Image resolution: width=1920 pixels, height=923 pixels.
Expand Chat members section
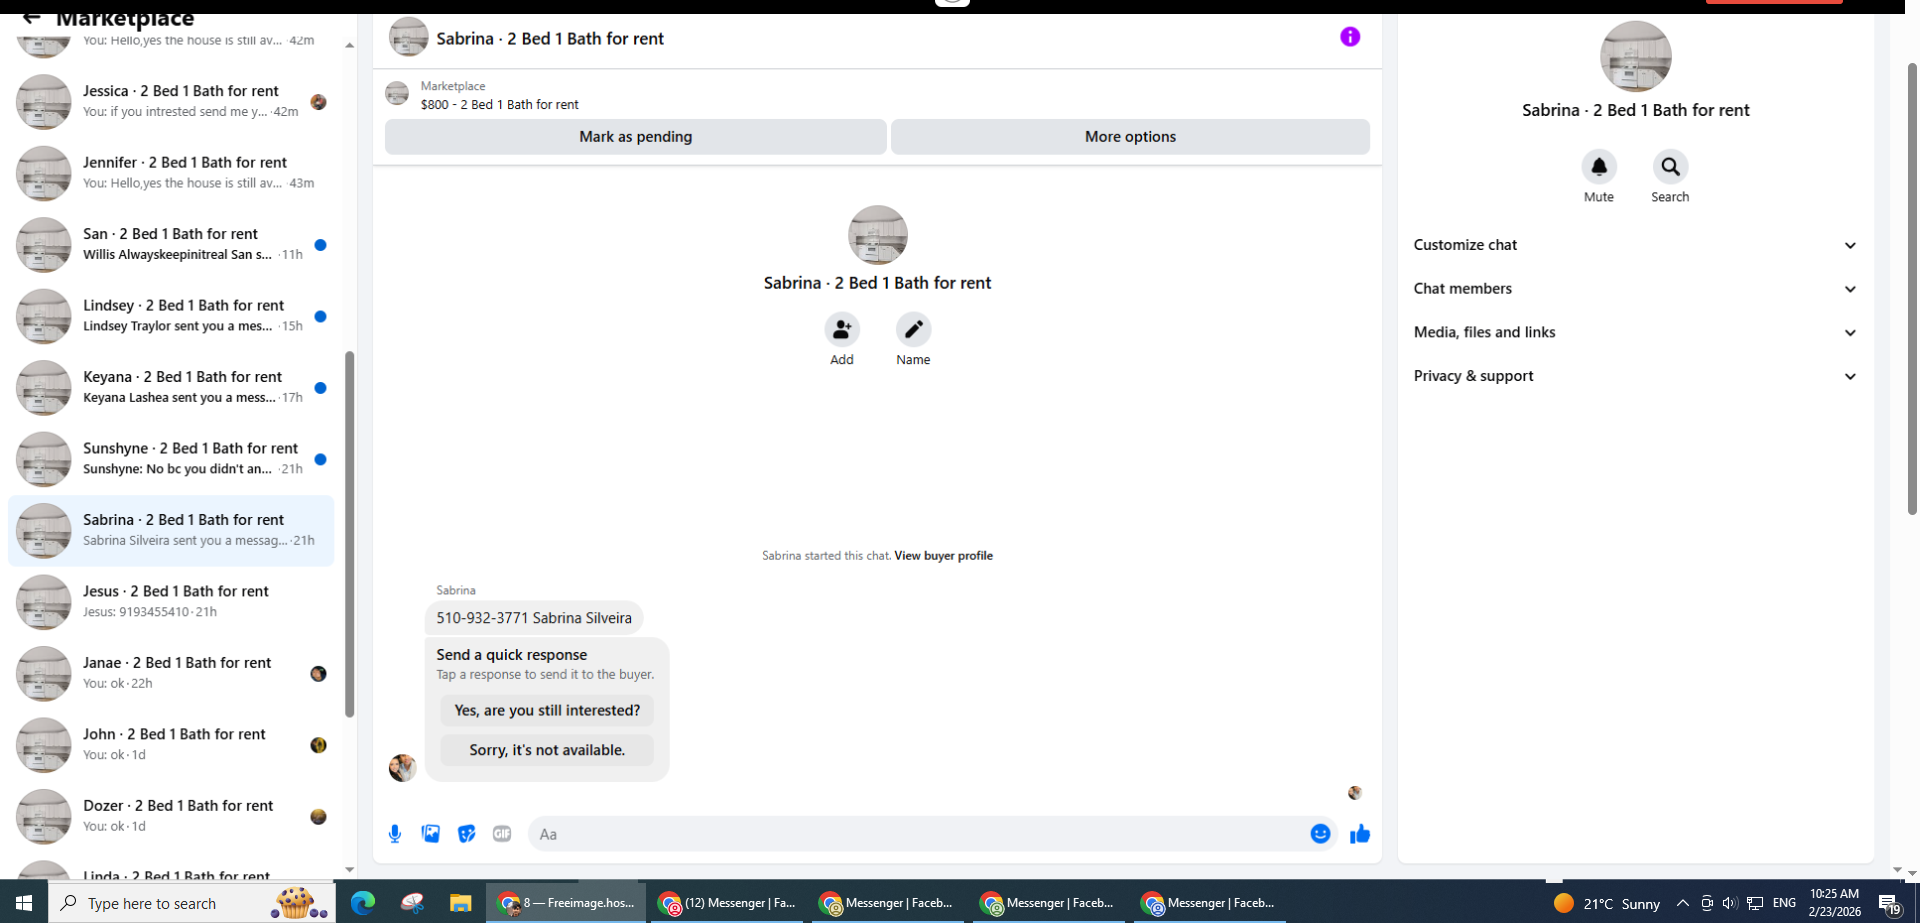pos(1635,289)
